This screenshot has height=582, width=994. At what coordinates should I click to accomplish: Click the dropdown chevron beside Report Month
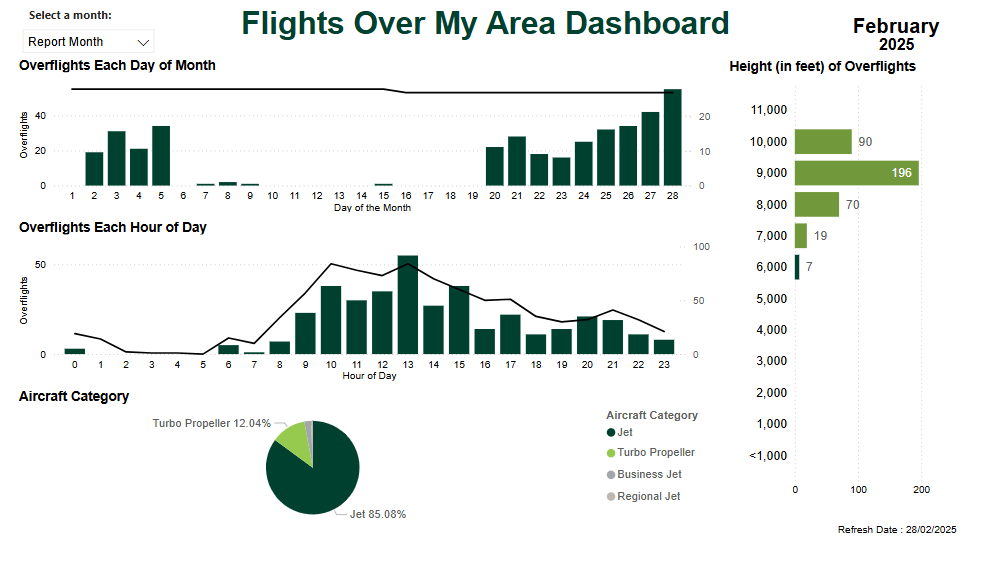tap(143, 42)
